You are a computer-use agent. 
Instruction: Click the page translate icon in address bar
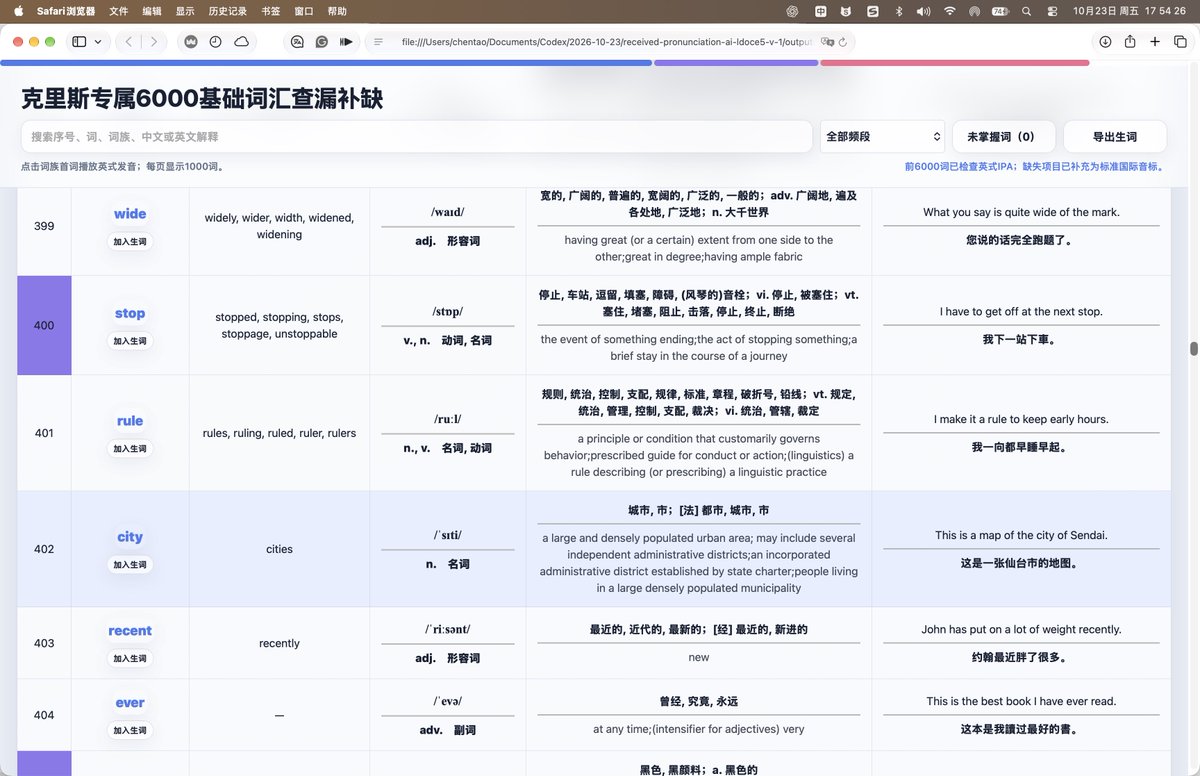point(826,42)
